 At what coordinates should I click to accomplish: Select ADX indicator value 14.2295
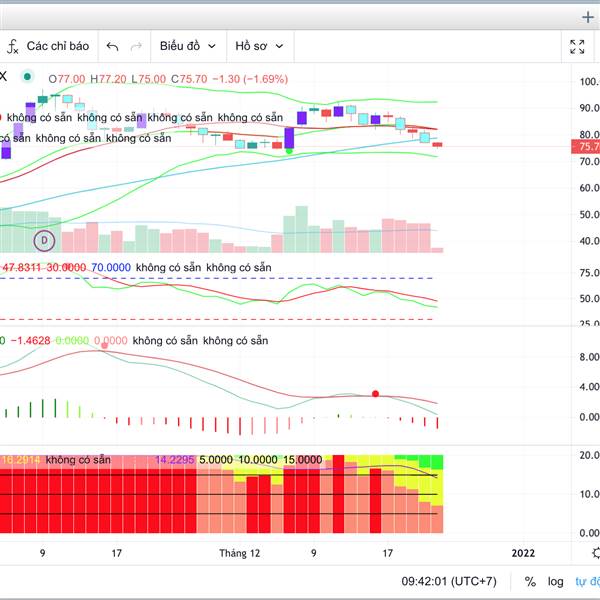pyautogui.click(x=174, y=460)
